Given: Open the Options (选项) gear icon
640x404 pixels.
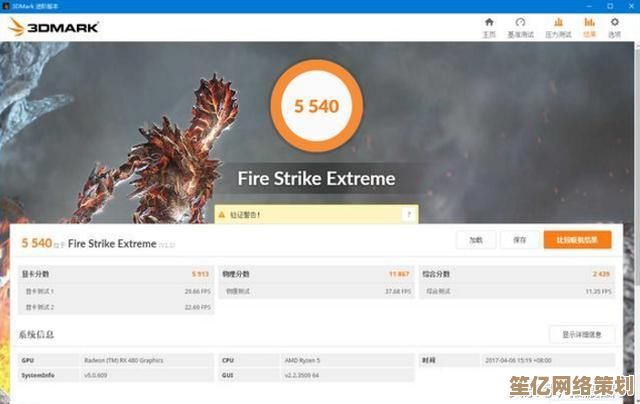Looking at the screenshot, I should click(615, 22).
